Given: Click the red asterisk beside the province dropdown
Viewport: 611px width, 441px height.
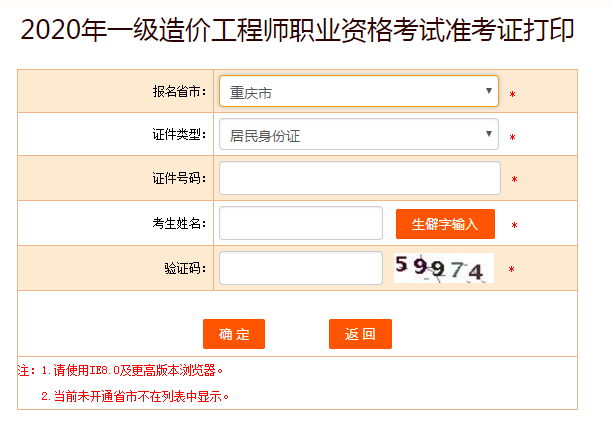Looking at the screenshot, I should 513,94.
